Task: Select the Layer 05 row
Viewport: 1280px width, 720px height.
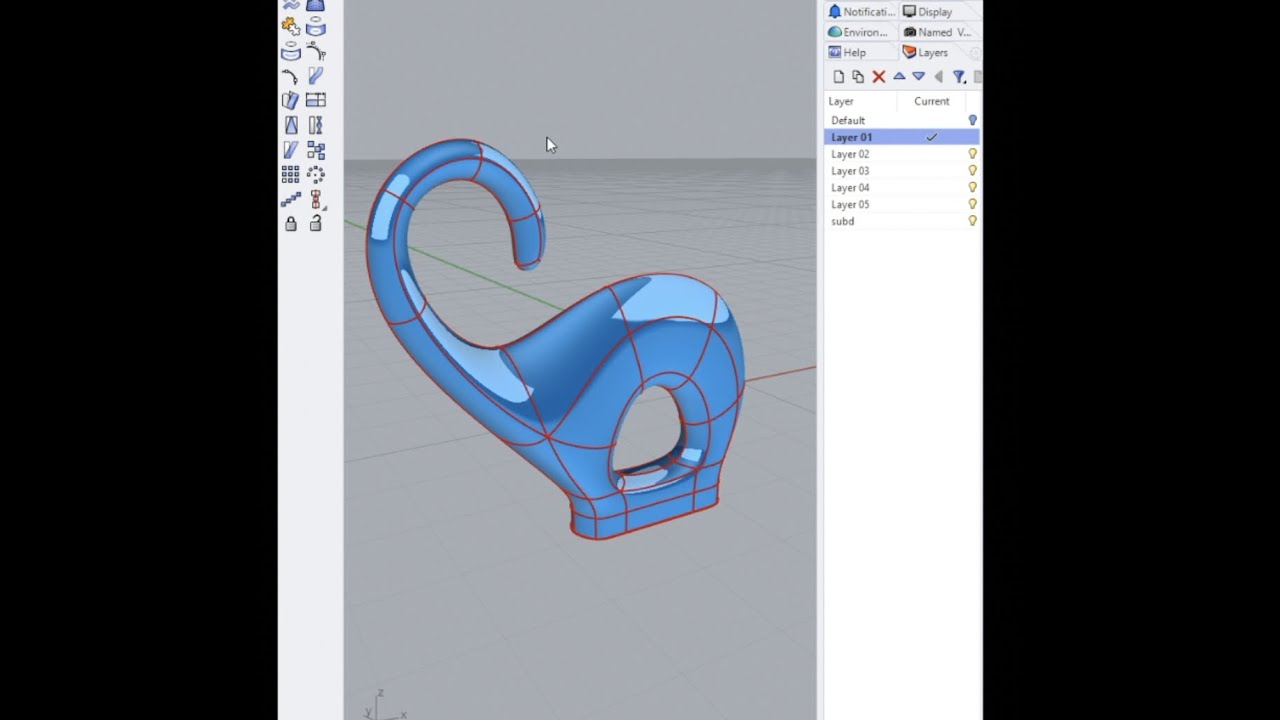Action: [902, 204]
